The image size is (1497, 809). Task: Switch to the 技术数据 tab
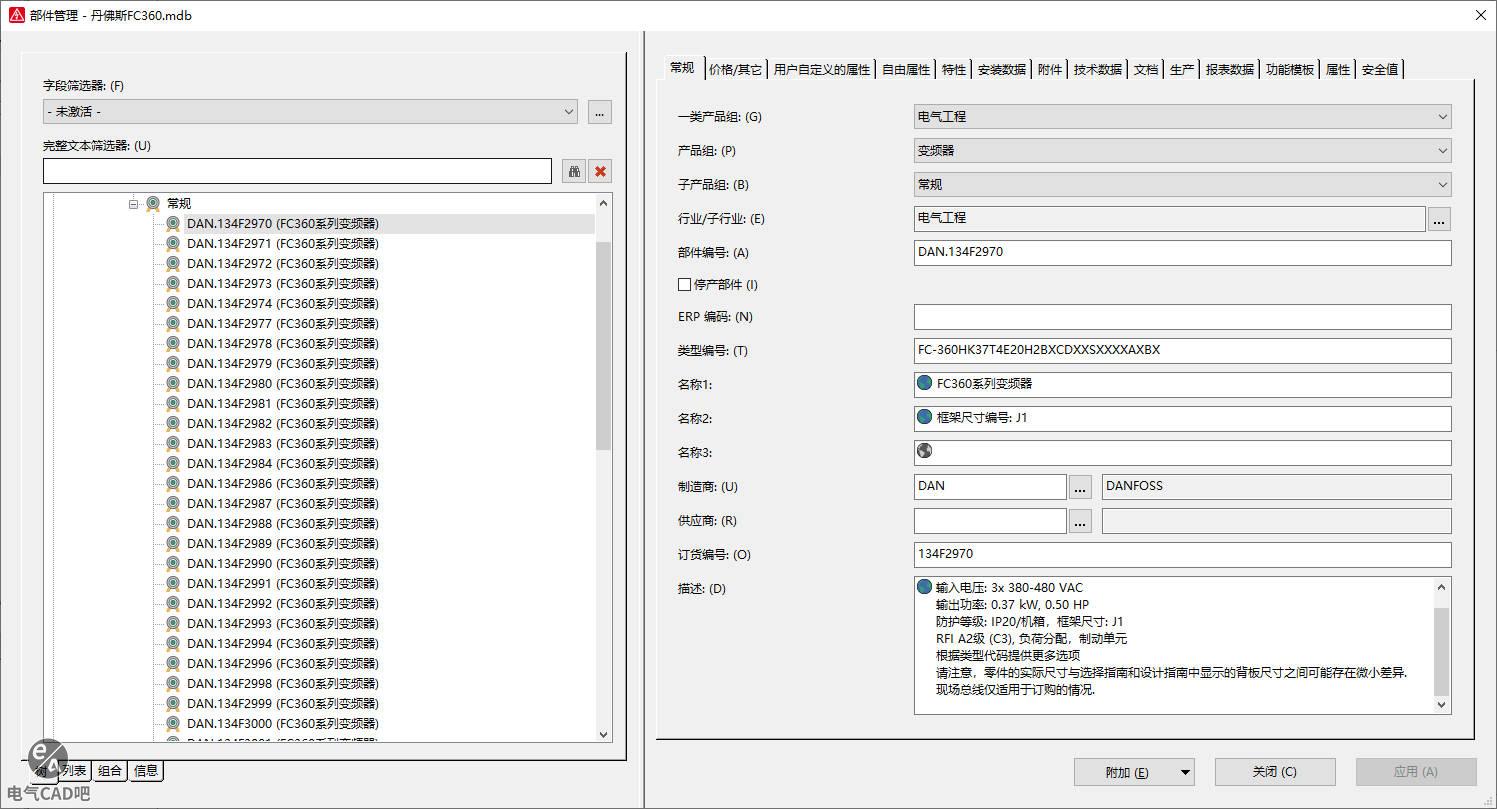[1097, 69]
